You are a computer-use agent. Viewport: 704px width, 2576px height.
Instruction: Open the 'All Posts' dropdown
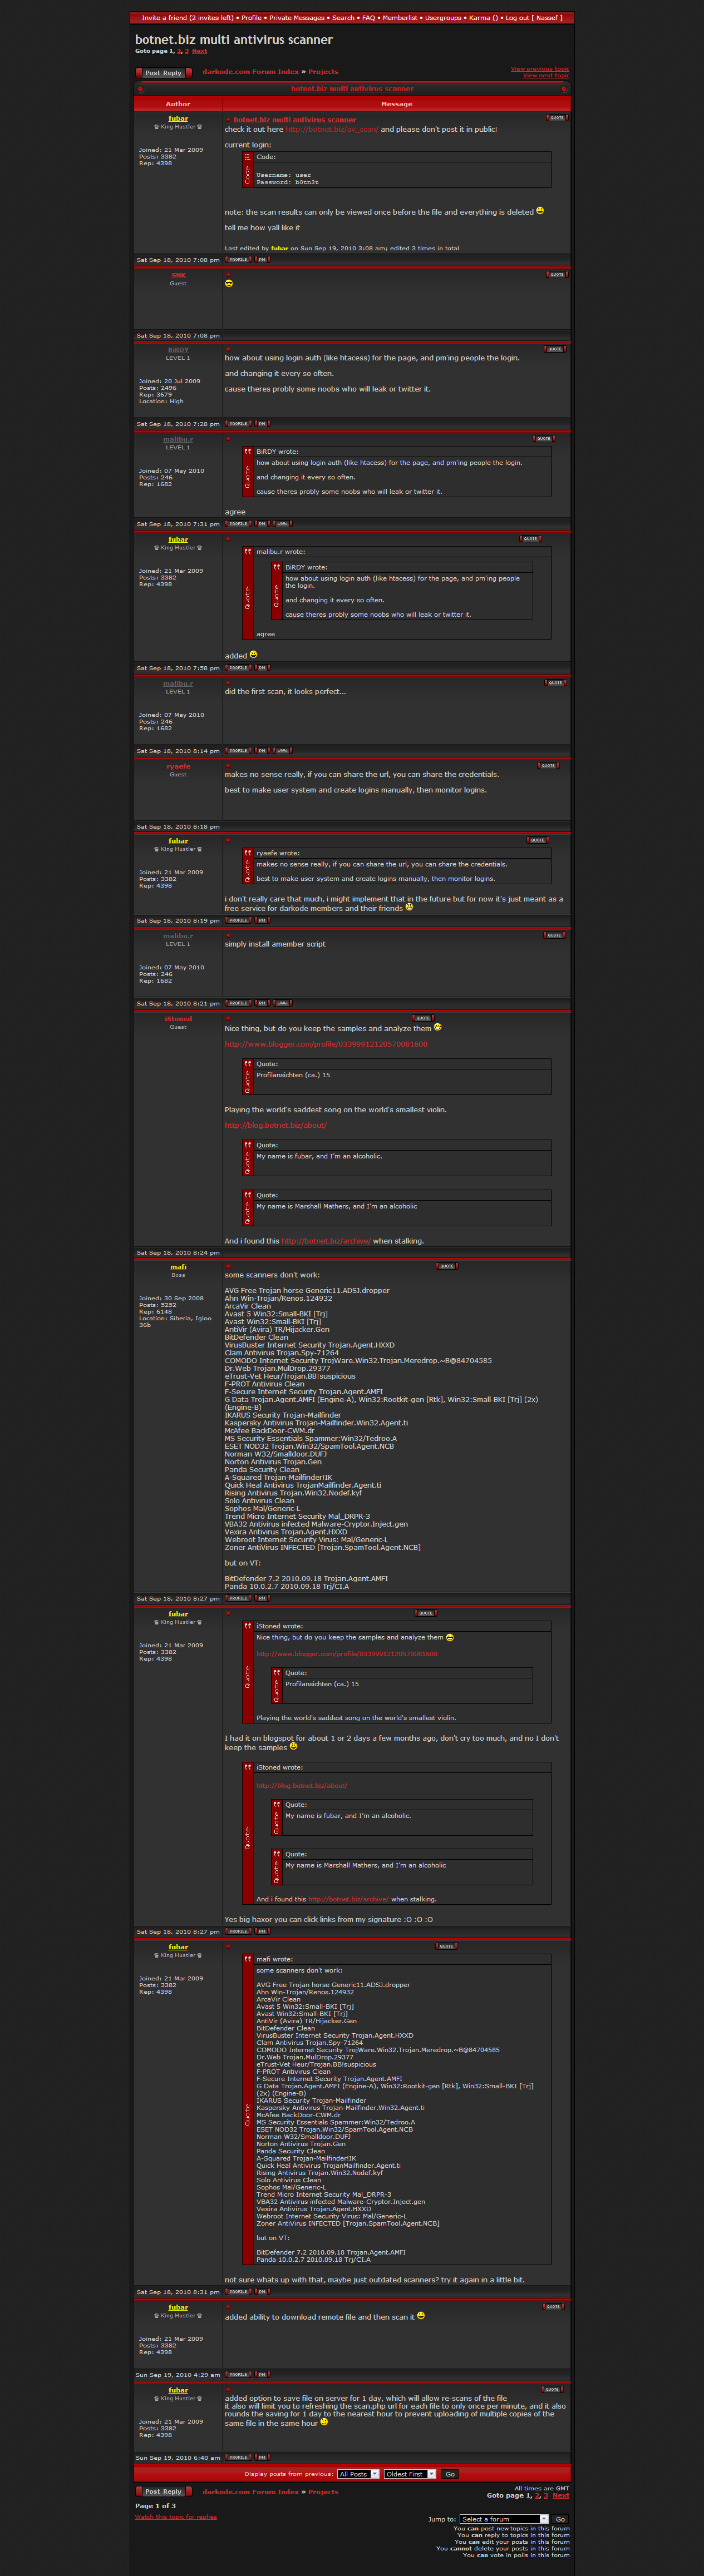coord(358,2474)
